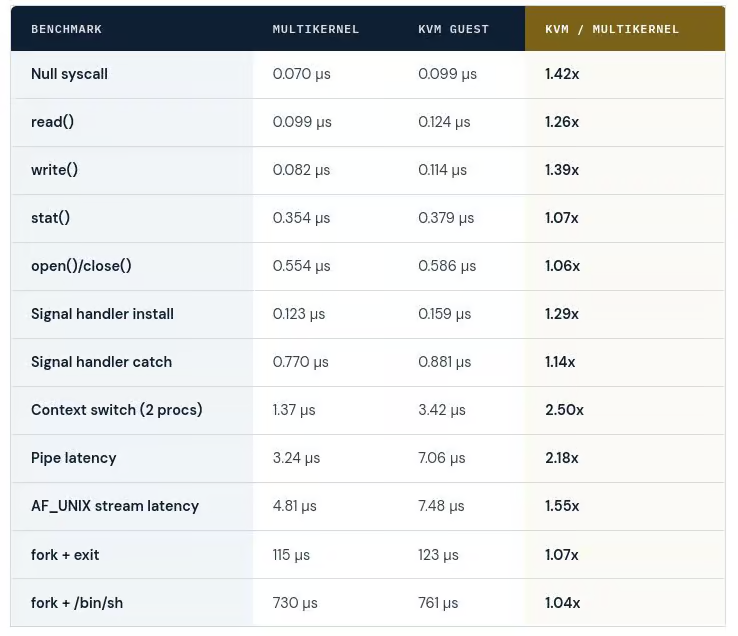
Task: Select the Signal handler install row
Action: click(368, 314)
